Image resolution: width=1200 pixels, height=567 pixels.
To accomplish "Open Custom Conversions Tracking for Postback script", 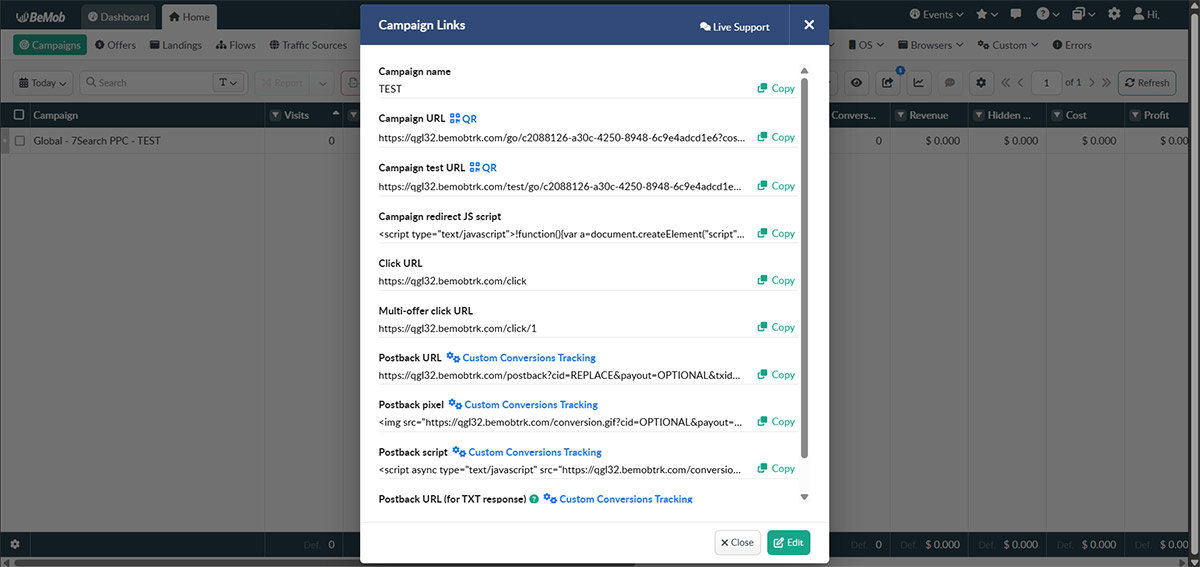I will click(527, 452).
